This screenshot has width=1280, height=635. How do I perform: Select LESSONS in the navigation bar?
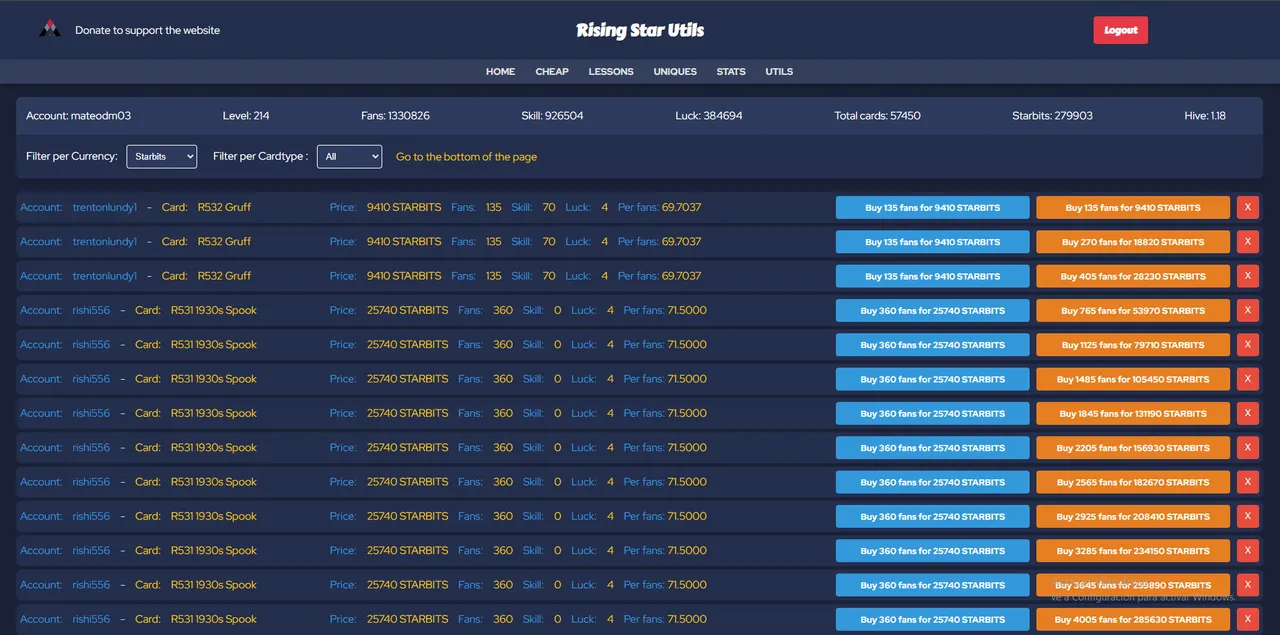611,71
